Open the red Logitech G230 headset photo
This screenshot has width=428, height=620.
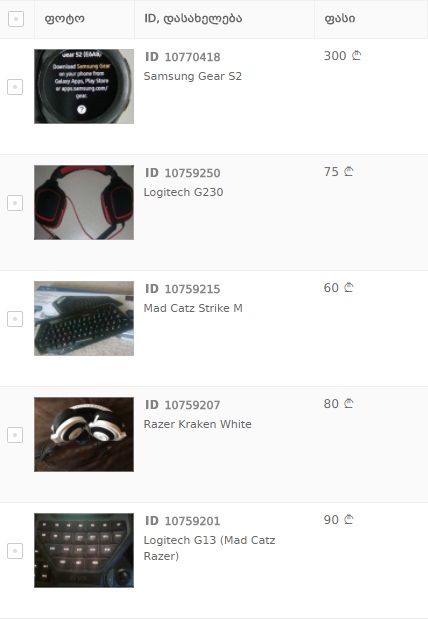(x=84, y=202)
